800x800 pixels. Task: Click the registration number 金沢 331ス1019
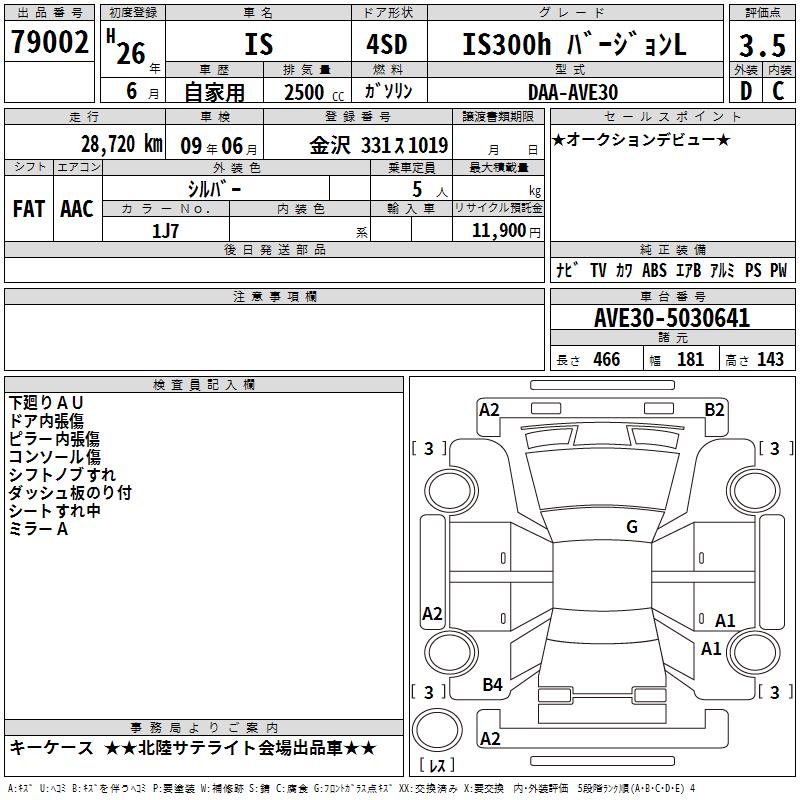pyautogui.click(x=379, y=143)
